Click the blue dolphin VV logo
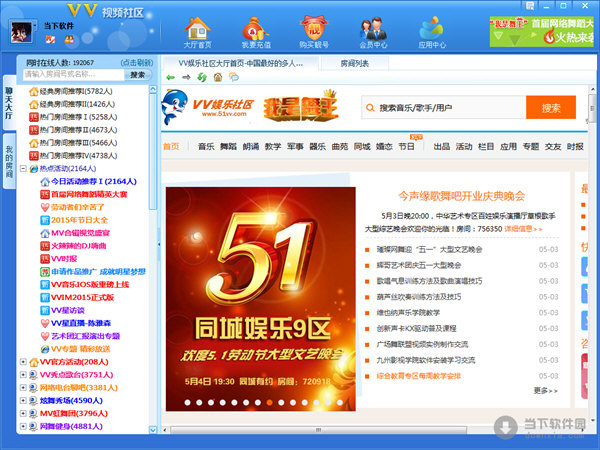Screen dimensions: 600x450 click(174, 107)
